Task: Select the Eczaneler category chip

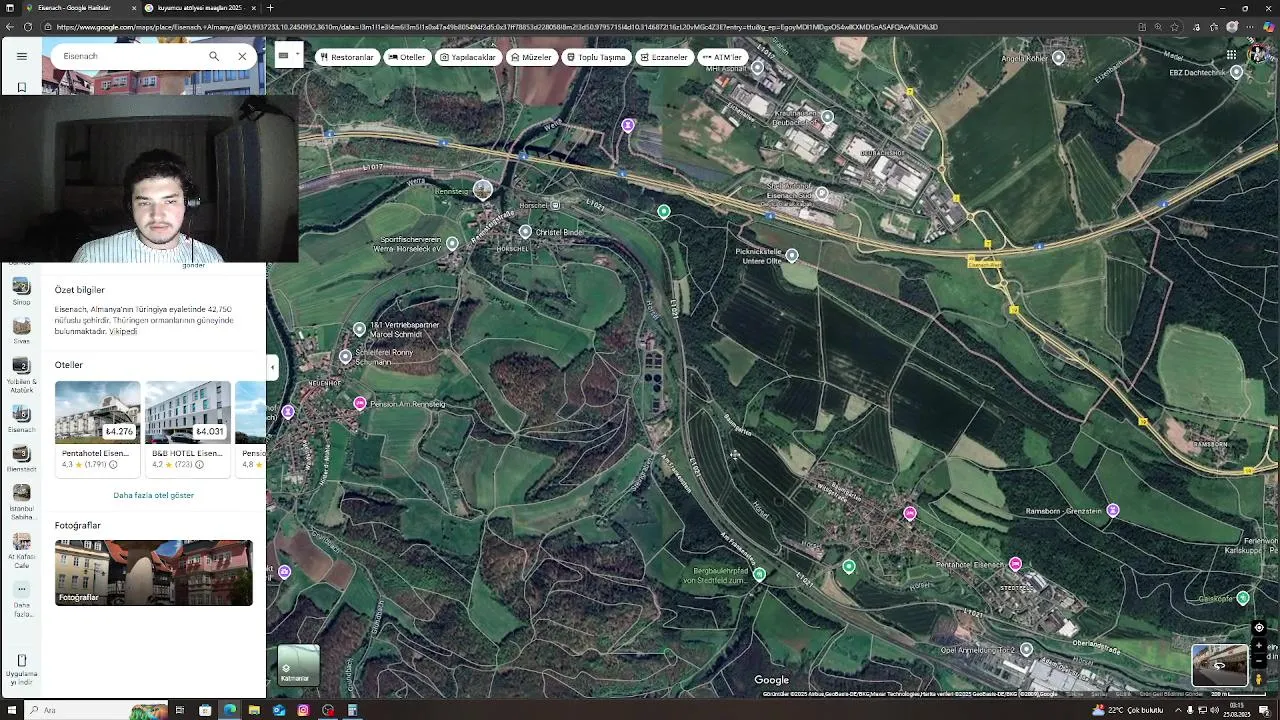Action: point(664,57)
